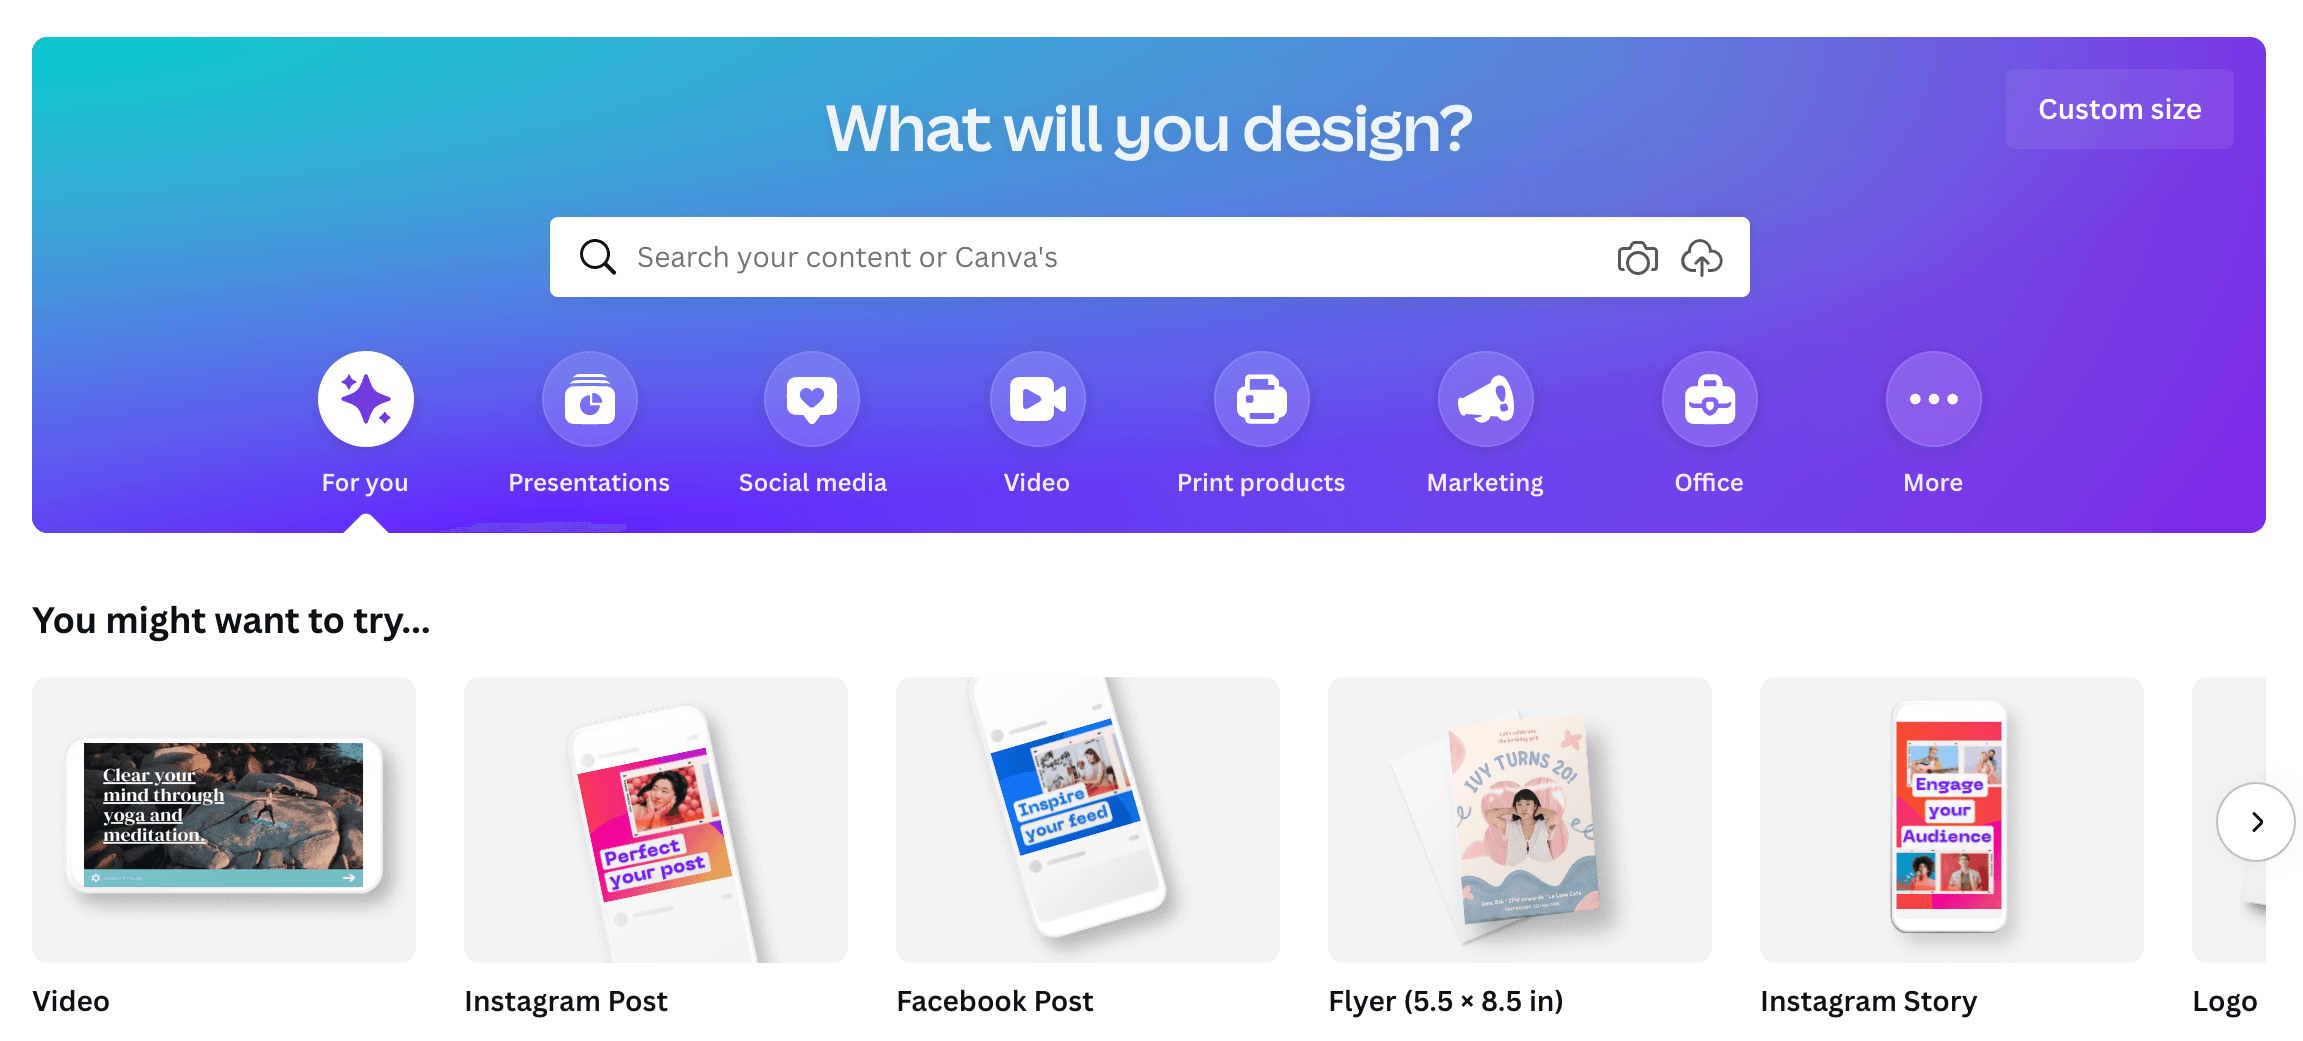Viewport: 2303px width, 1041px height.
Task: Open the Custom size button
Action: click(x=2119, y=109)
